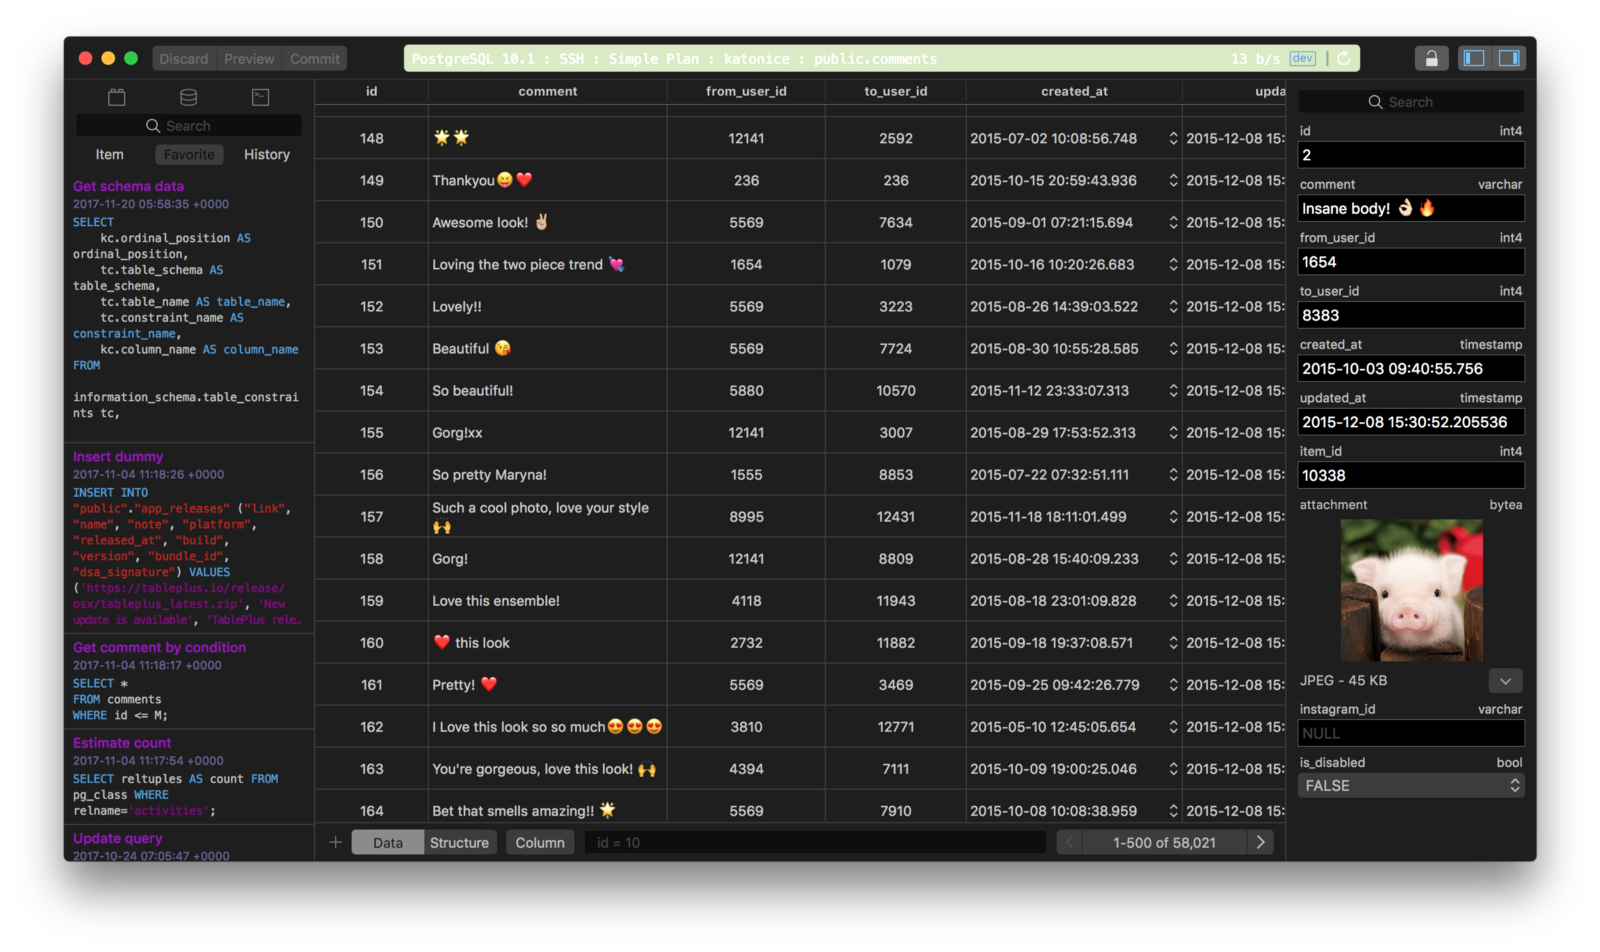Click the refresh icon in connection bar
Screen dimensions: 1600x952
tap(1344, 59)
